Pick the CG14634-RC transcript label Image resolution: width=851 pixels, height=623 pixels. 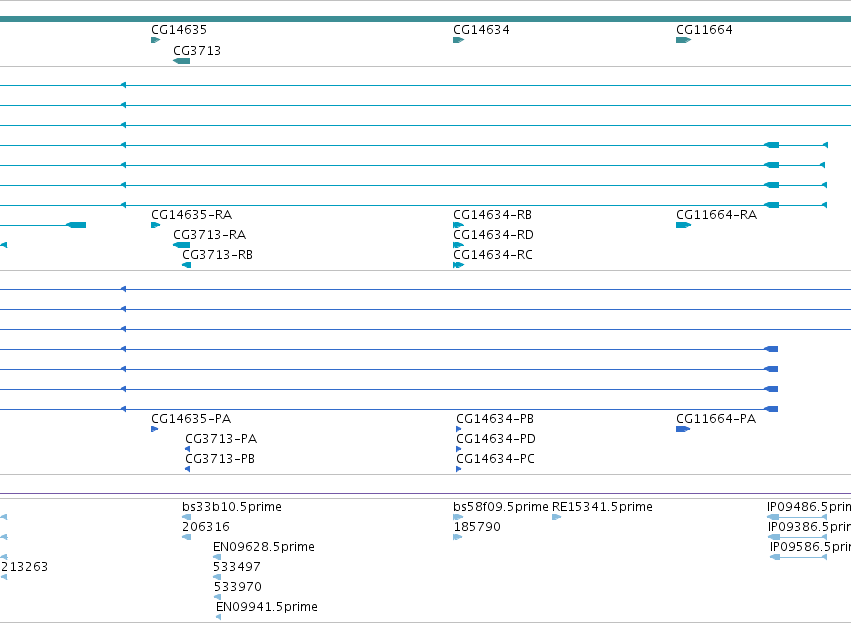(x=493, y=255)
